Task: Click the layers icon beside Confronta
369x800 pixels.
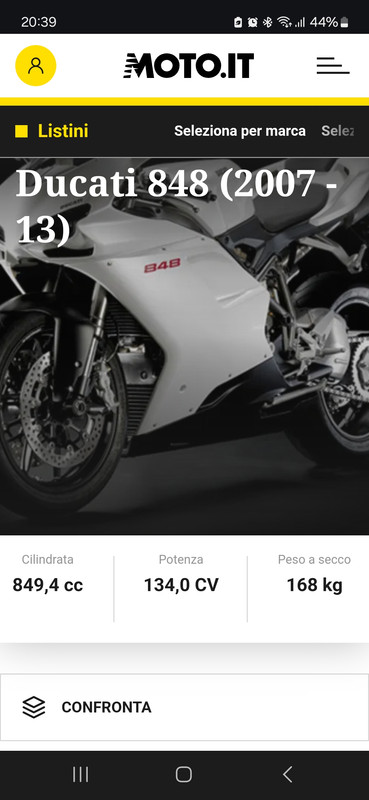Action: 34,707
